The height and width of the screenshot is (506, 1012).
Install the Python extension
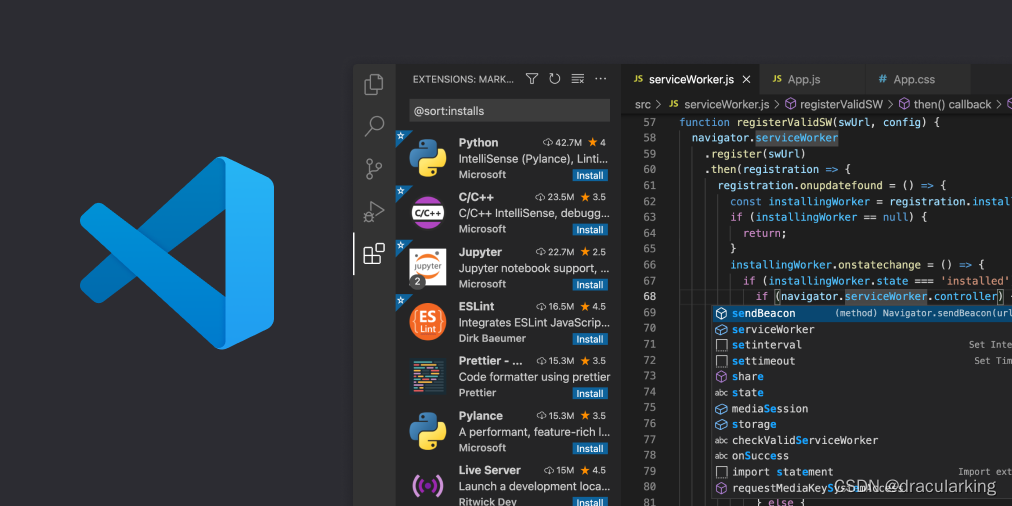click(590, 176)
